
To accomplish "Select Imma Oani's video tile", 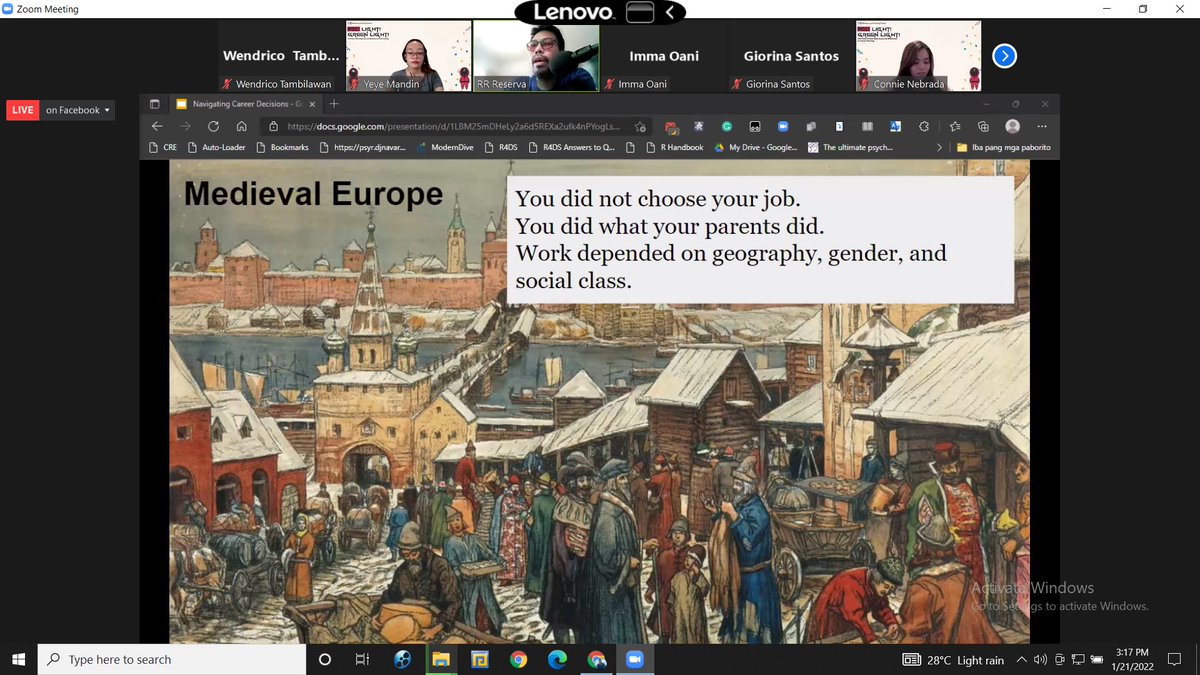I will [664, 57].
